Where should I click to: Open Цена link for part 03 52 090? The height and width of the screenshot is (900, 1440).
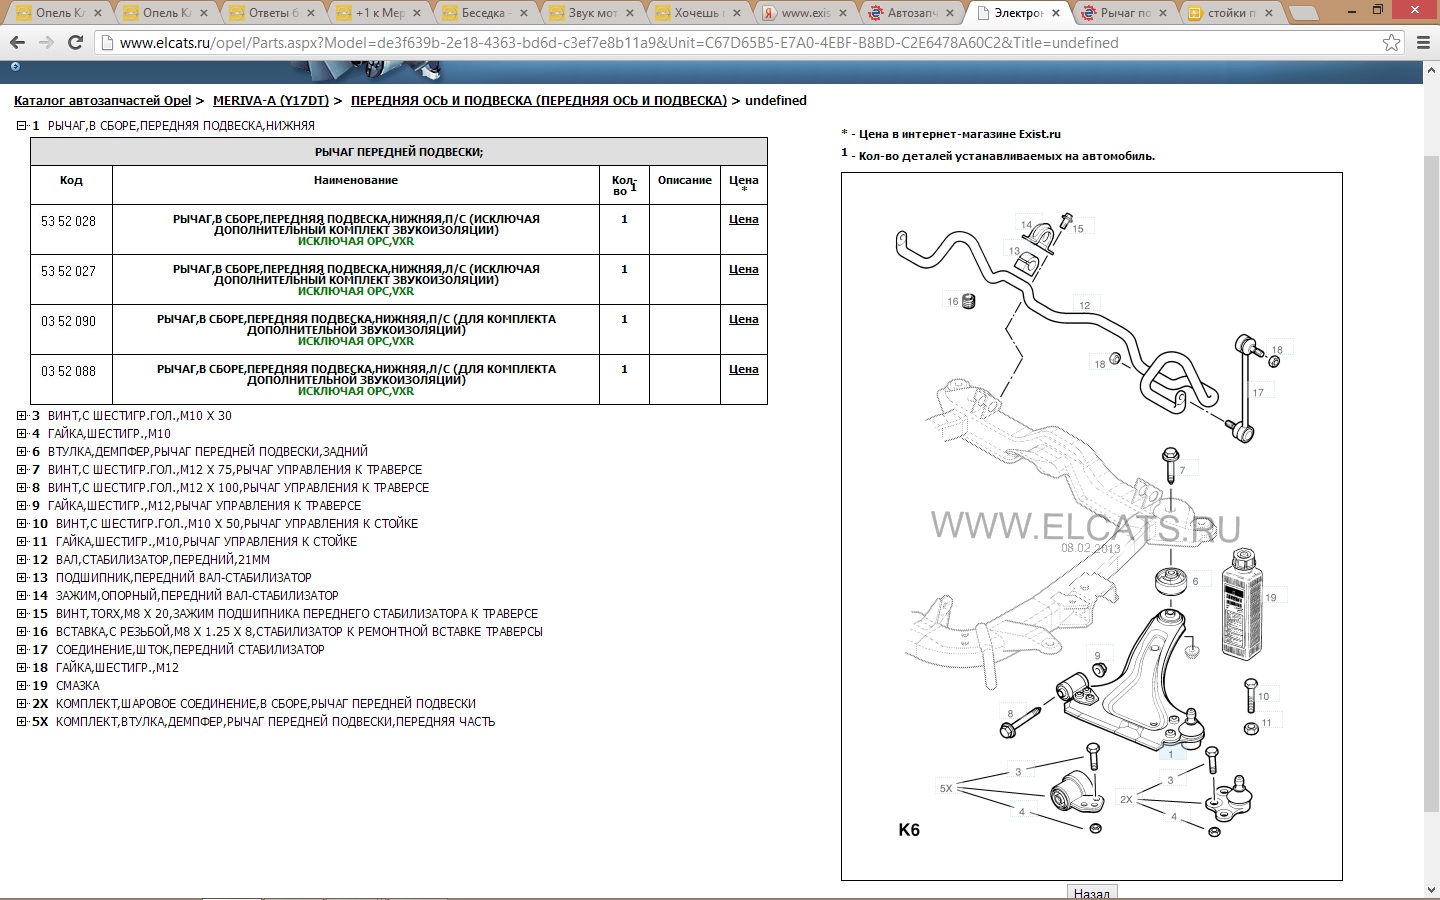(744, 319)
